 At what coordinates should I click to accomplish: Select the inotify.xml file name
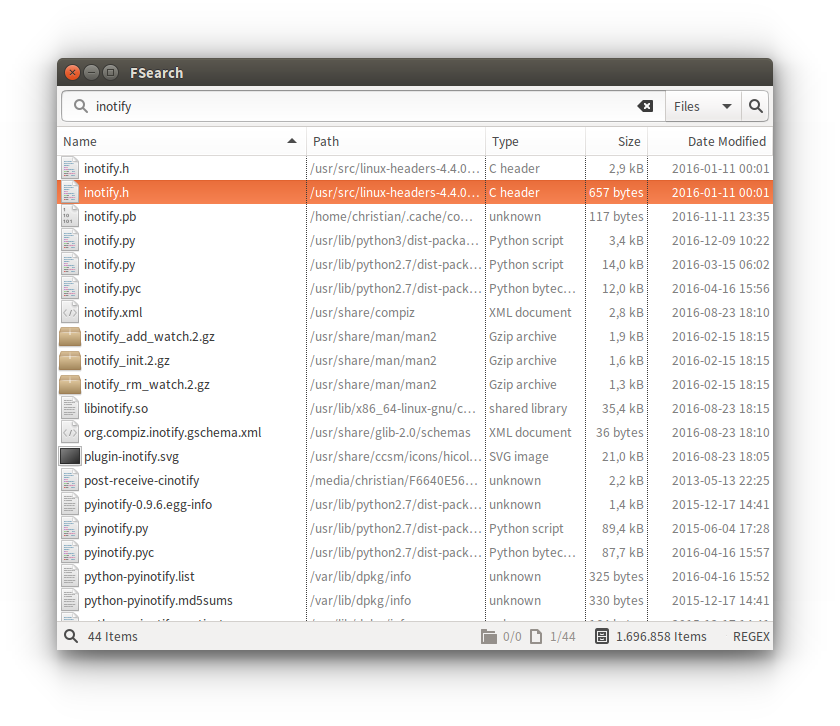coord(113,312)
